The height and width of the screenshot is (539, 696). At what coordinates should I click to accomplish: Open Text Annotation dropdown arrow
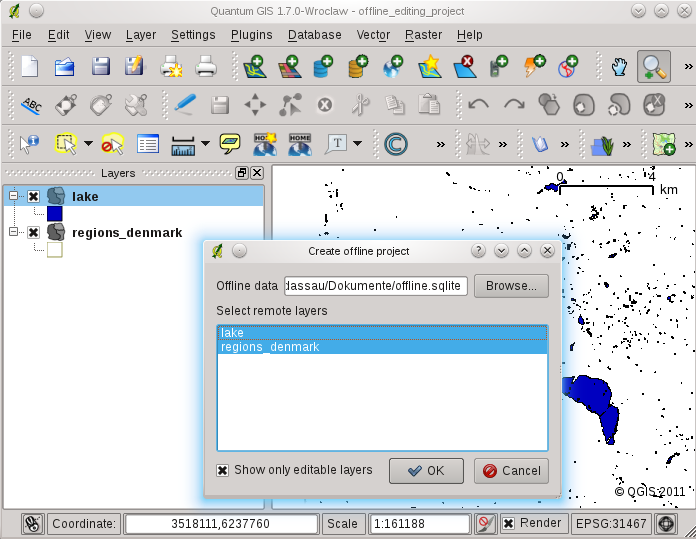[x=357, y=143]
